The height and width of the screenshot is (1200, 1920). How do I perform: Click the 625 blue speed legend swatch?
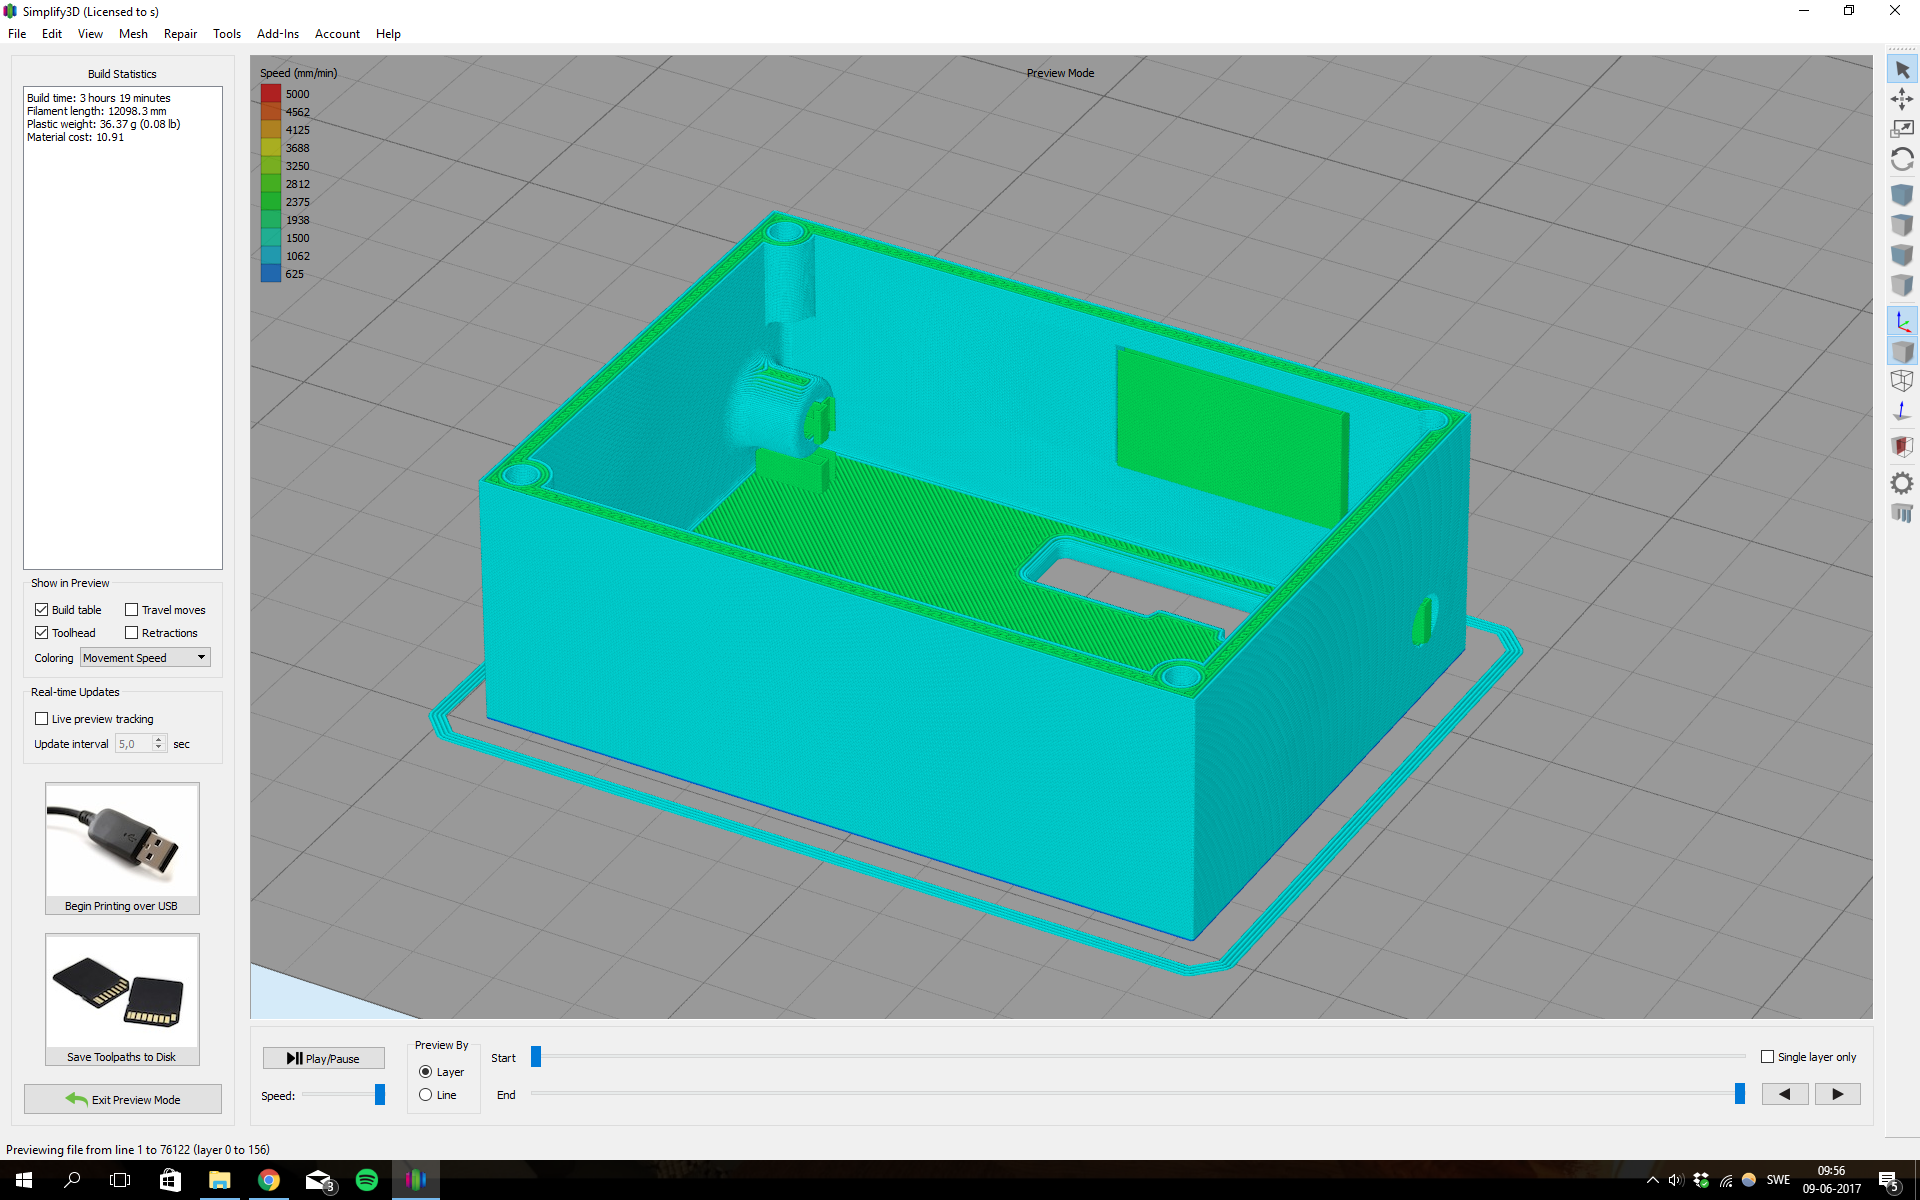click(x=271, y=274)
